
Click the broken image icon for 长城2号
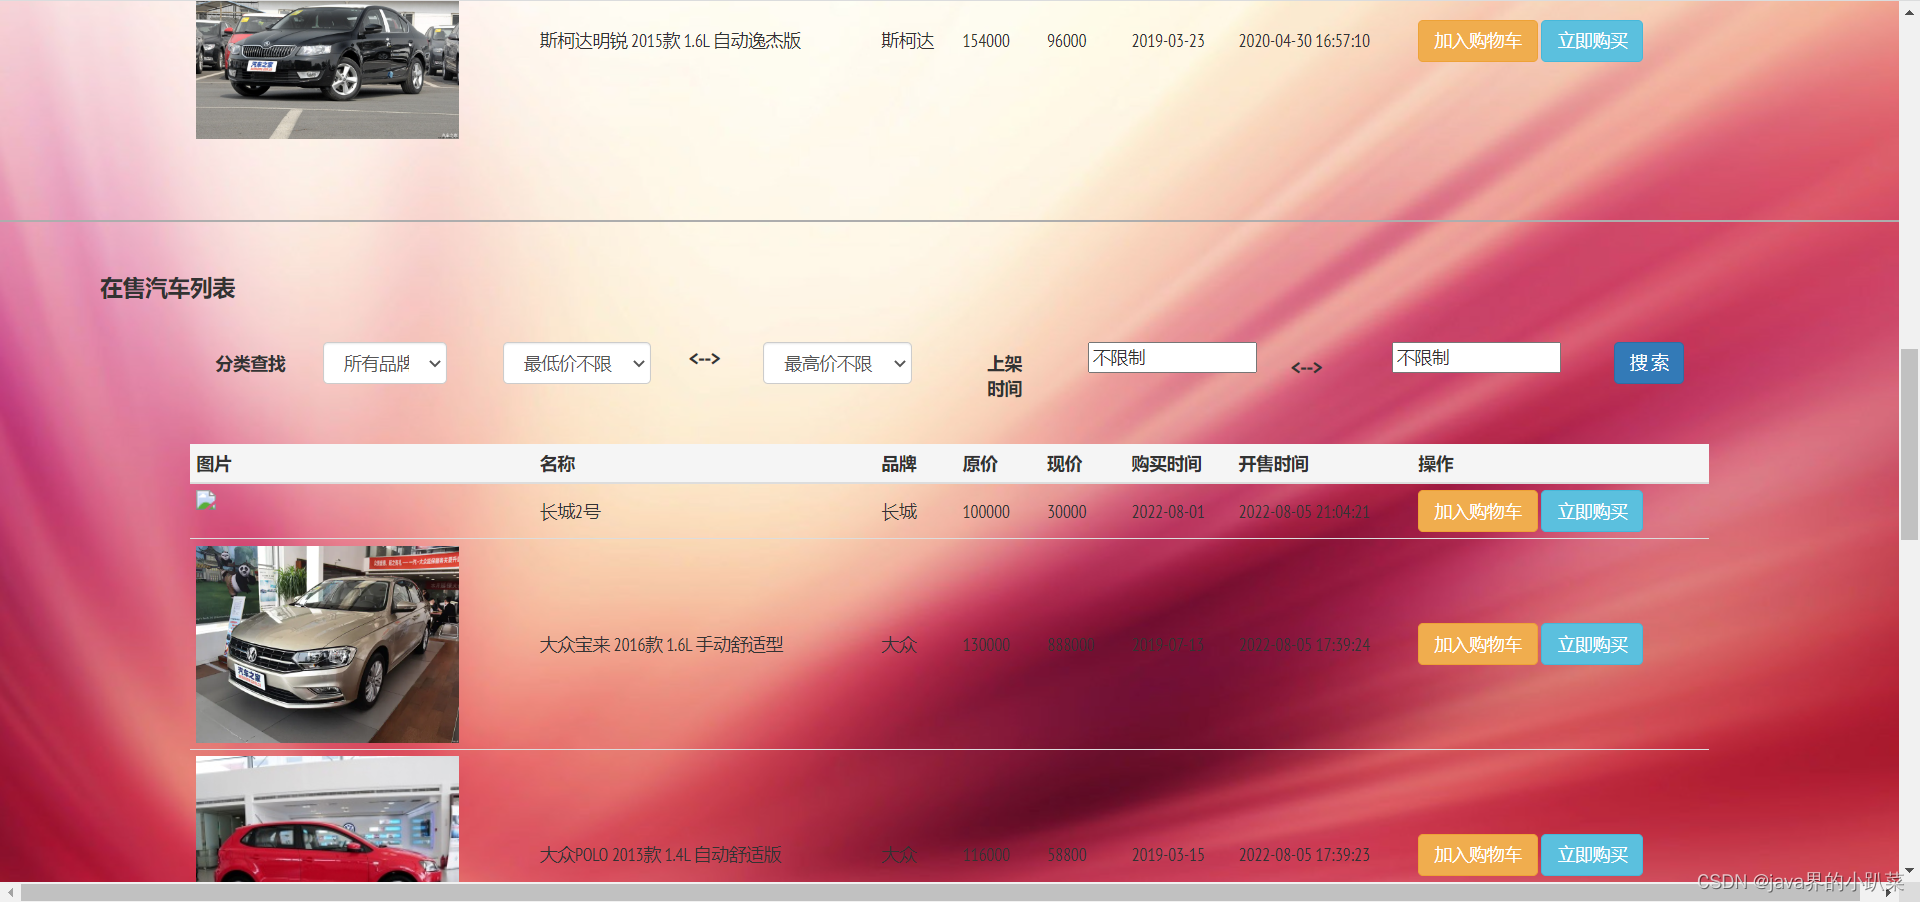point(206,500)
